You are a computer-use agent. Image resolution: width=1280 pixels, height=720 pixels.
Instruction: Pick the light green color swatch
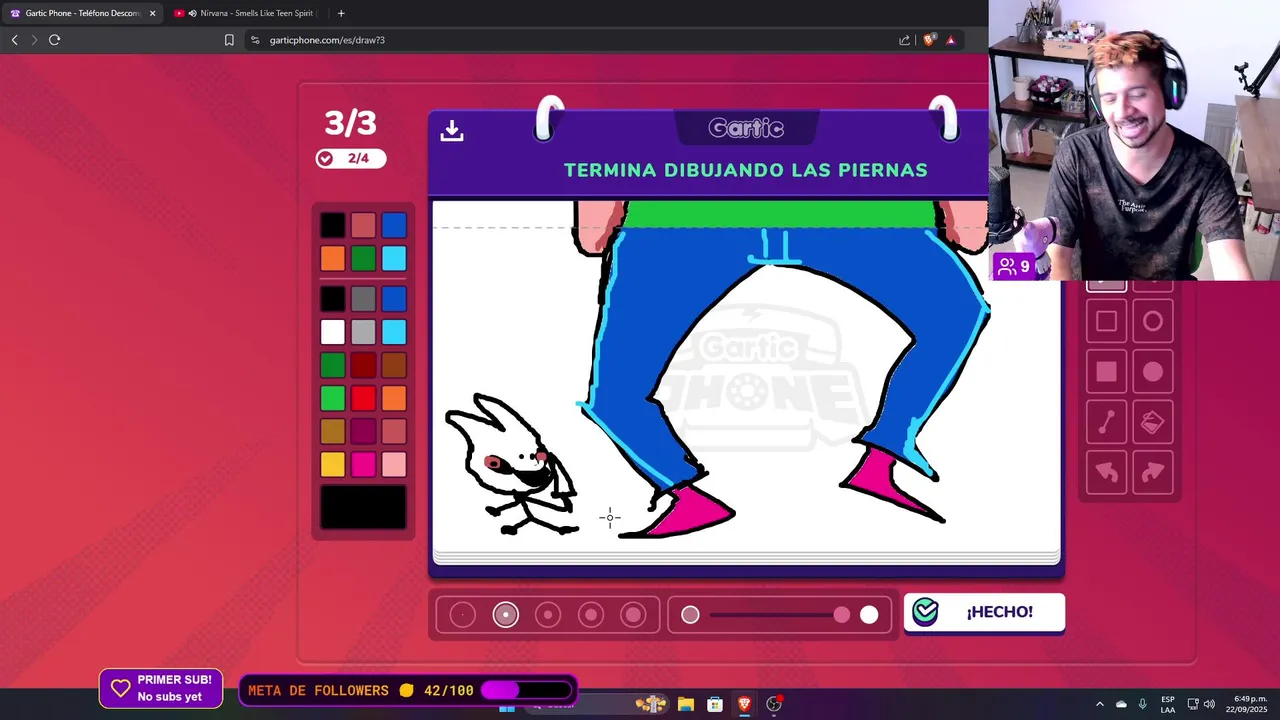[x=333, y=398]
